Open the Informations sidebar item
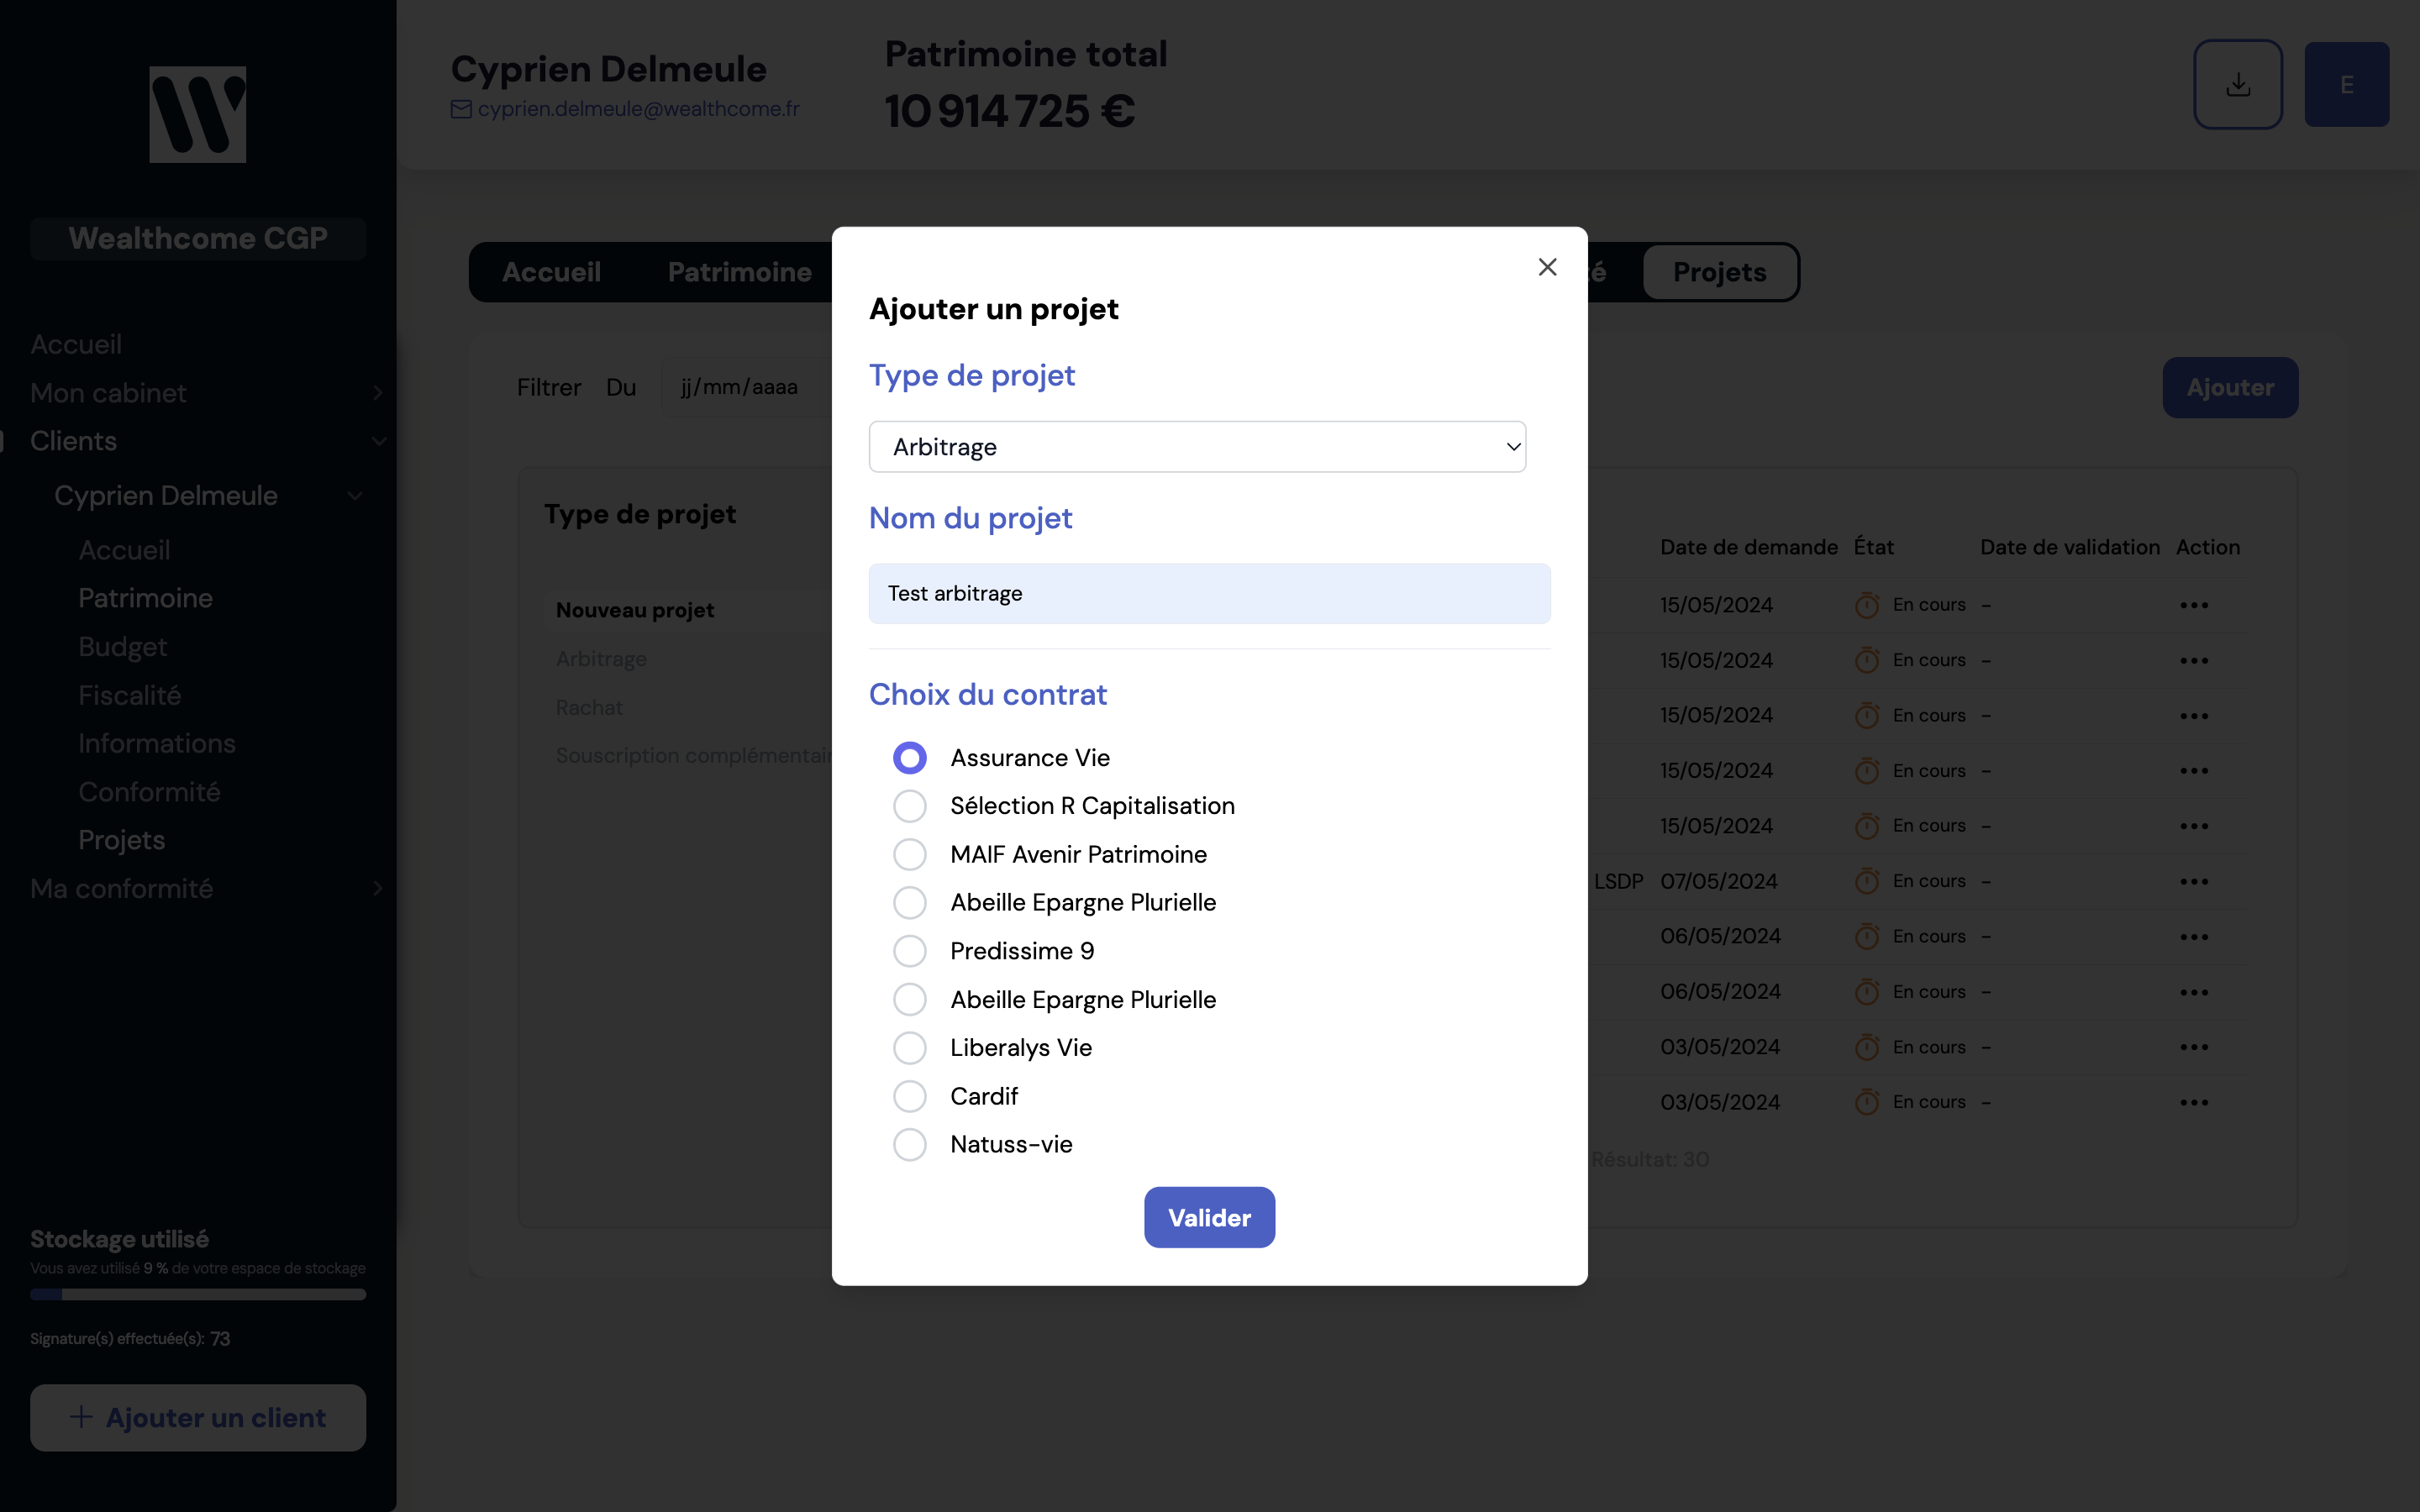This screenshot has width=2420, height=1512. pos(157,743)
